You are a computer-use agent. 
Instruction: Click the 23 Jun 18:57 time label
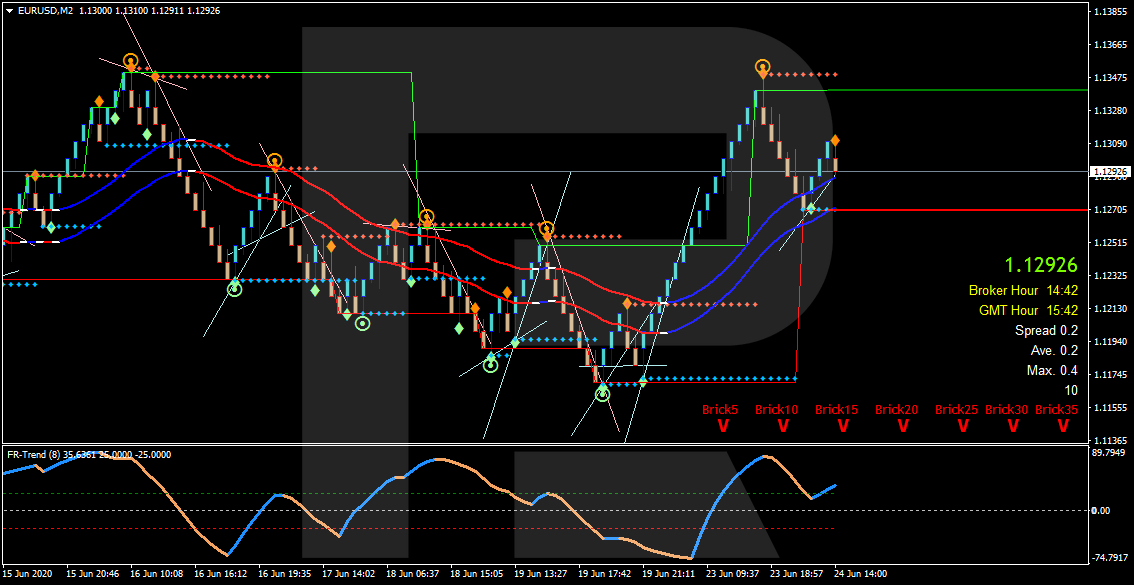click(798, 573)
